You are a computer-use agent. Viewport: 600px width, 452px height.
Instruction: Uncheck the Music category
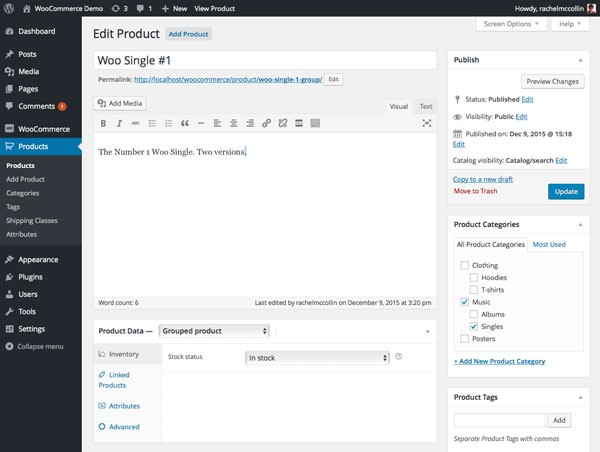pos(465,302)
